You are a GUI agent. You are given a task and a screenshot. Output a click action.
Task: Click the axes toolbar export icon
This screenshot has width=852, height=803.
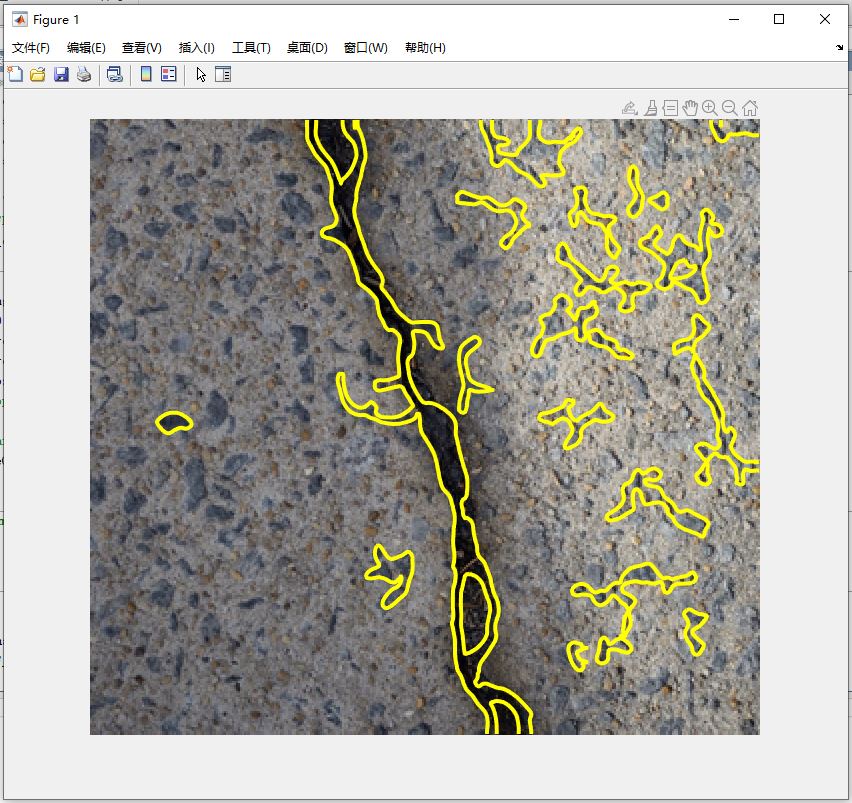click(630, 108)
